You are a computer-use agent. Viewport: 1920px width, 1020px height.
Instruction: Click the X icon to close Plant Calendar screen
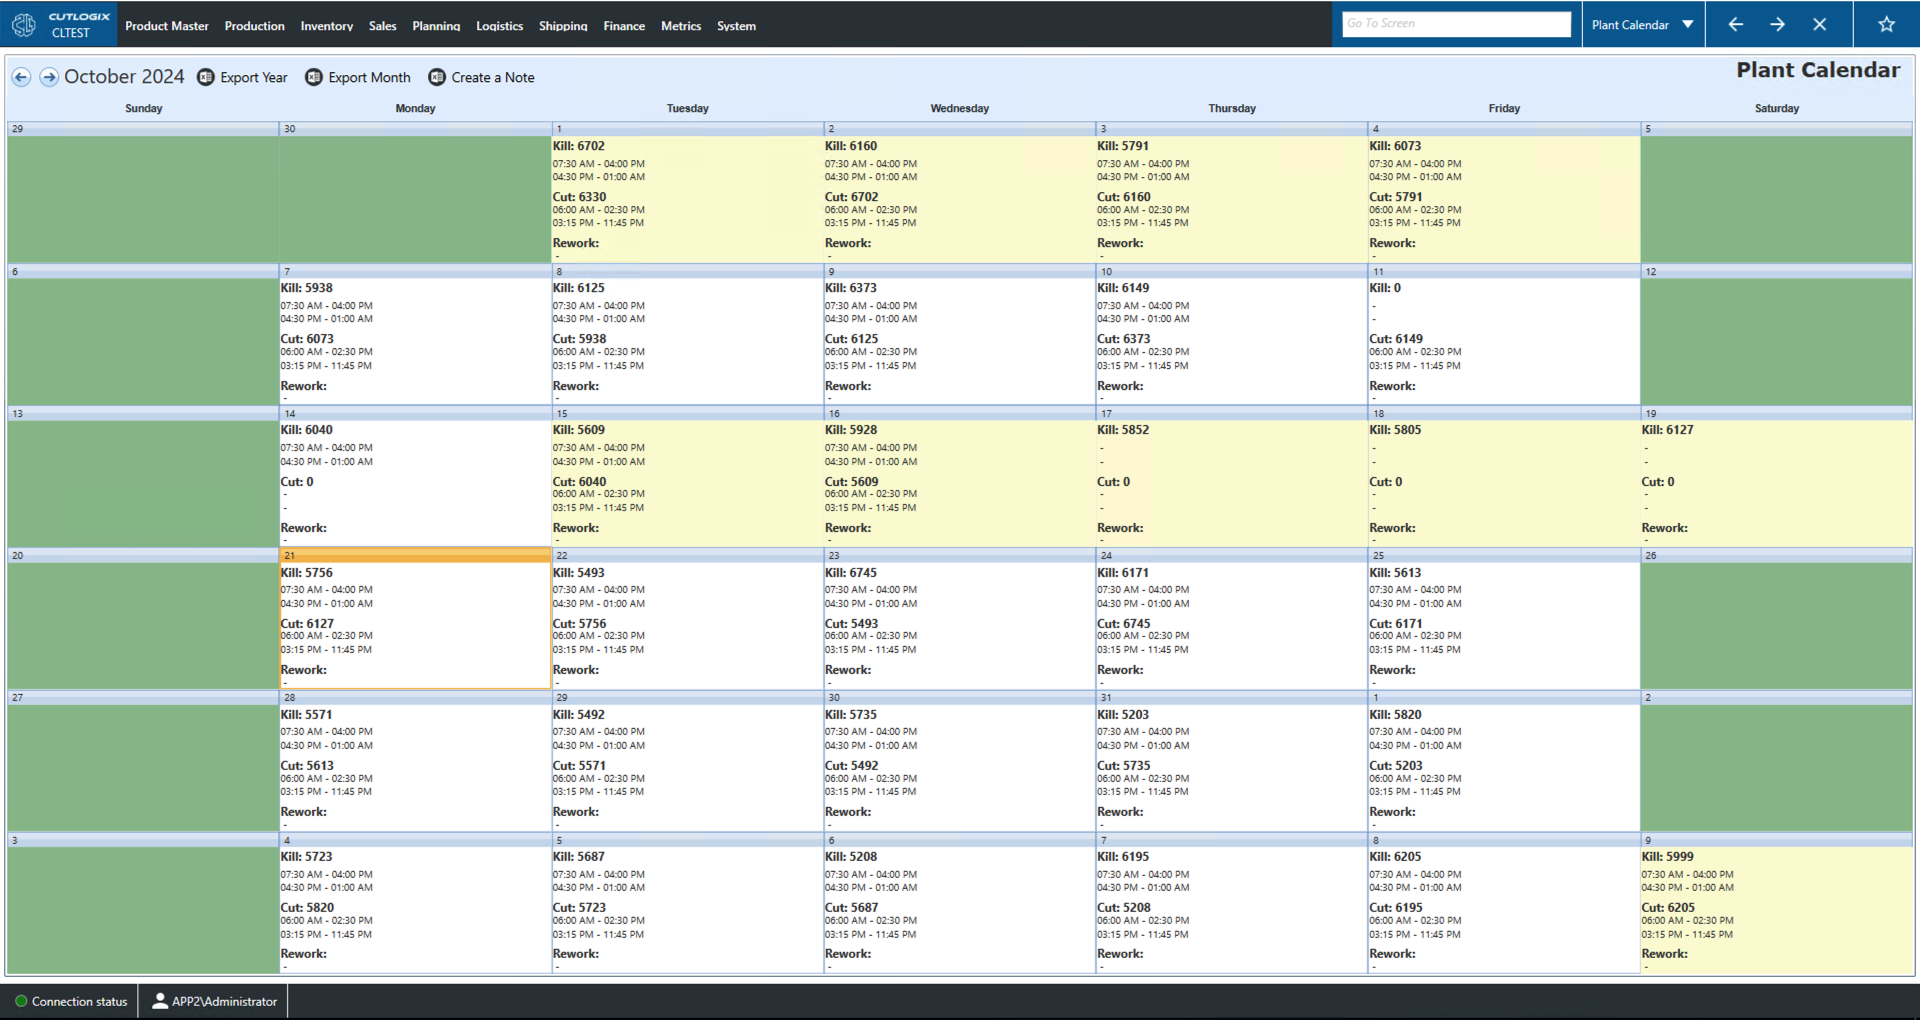(x=1820, y=24)
